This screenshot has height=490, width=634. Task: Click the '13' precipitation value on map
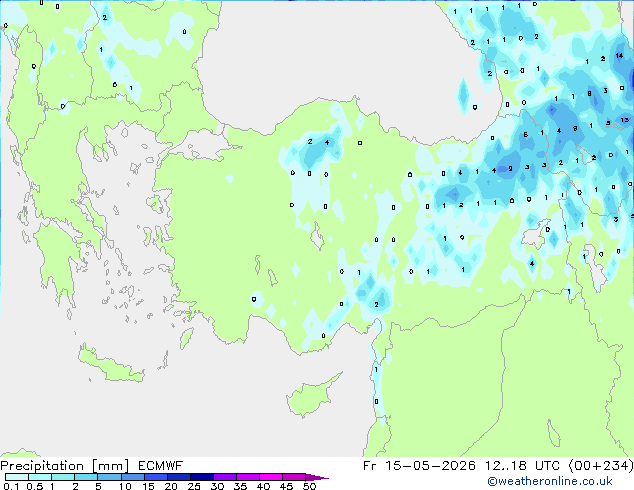625,120
